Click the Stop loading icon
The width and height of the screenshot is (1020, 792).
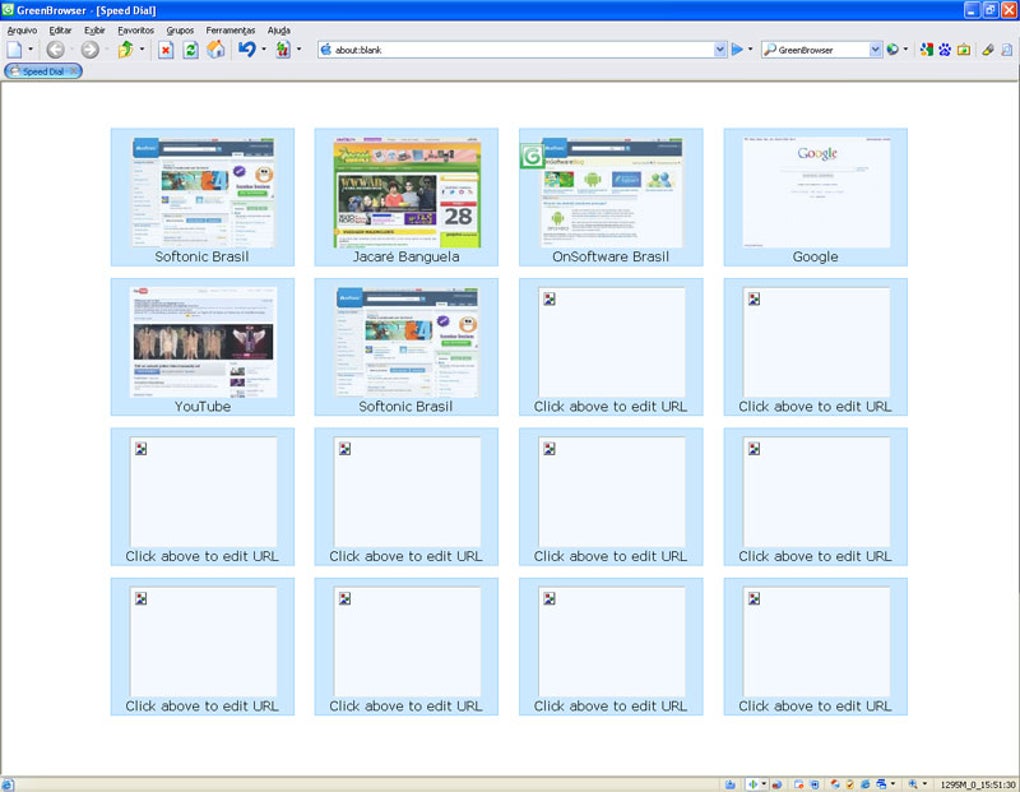[165, 48]
